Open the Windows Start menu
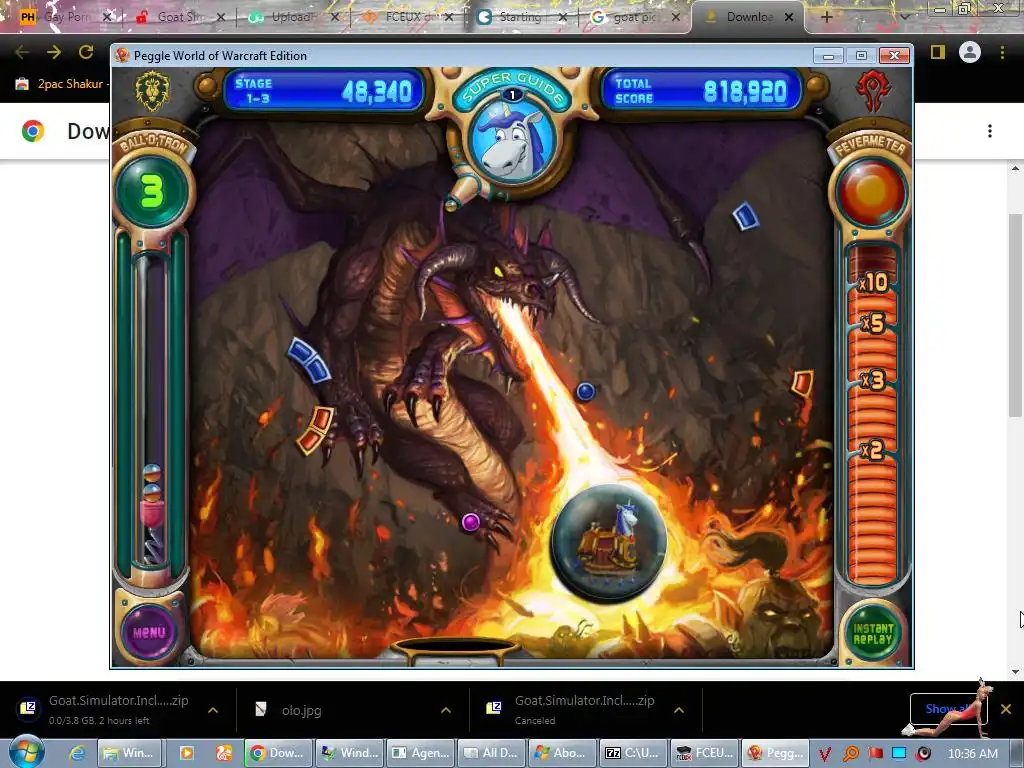This screenshot has height=768, width=1024. tap(27, 752)
